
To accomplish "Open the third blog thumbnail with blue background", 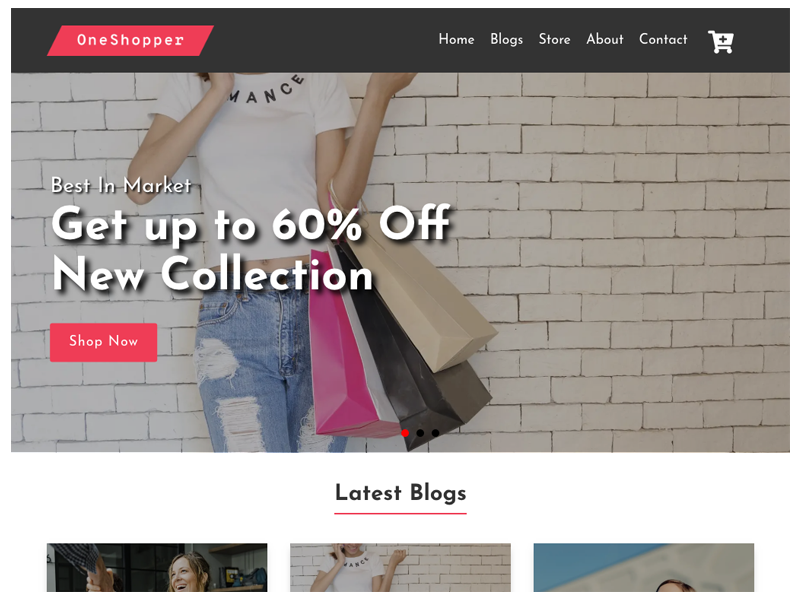I will pyautogui.click(x=643, y=567).
